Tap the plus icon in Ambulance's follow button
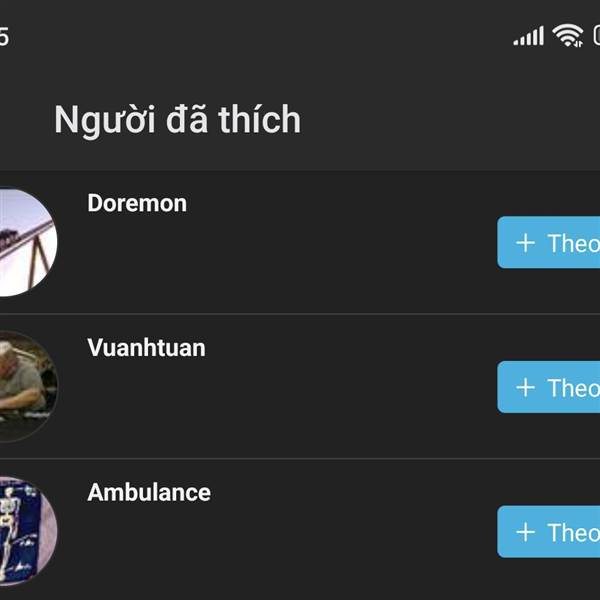The height and width of the screenshot is (600, 600). pos(525,532)
